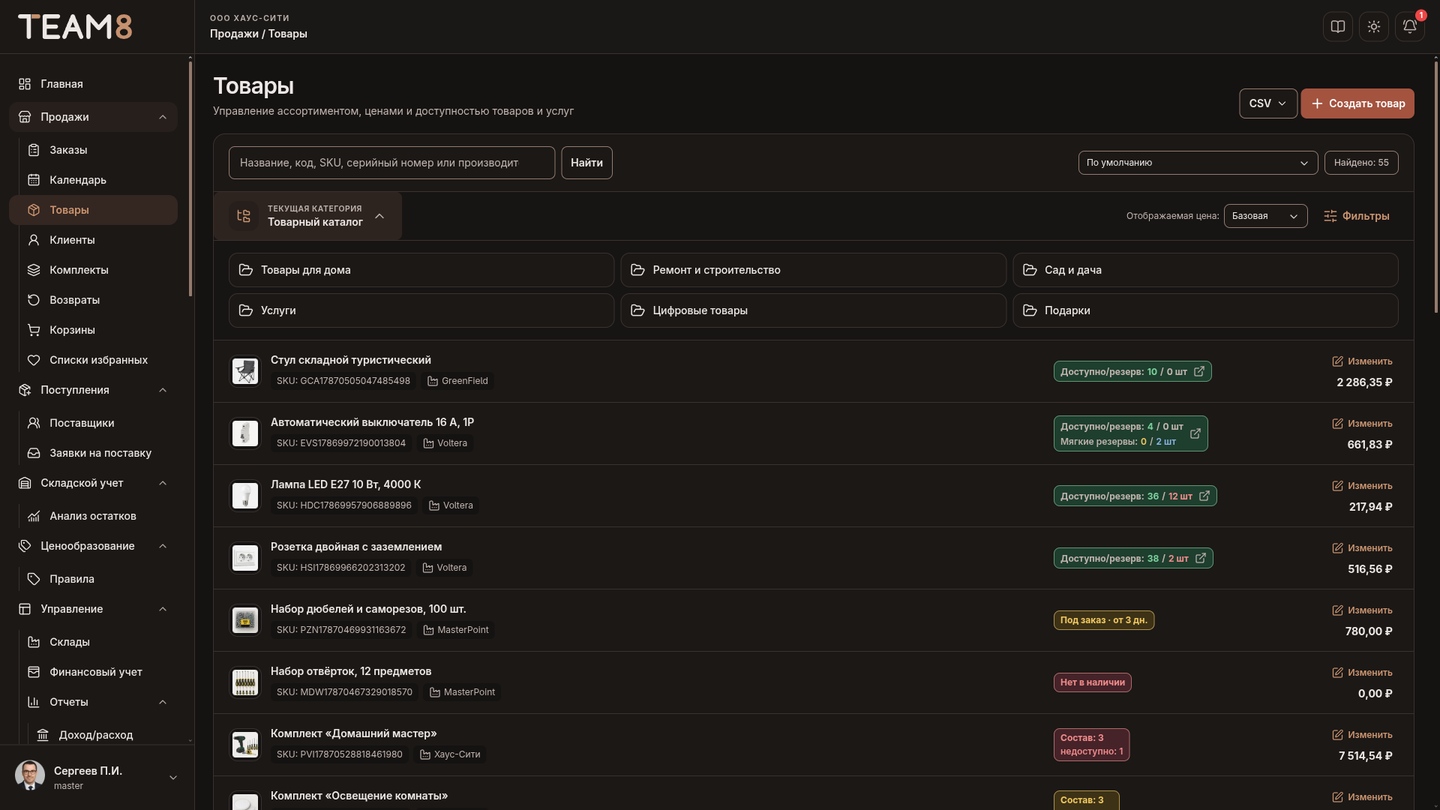Open the stock link icon for Лампа LED E27

click(1205, 496)
